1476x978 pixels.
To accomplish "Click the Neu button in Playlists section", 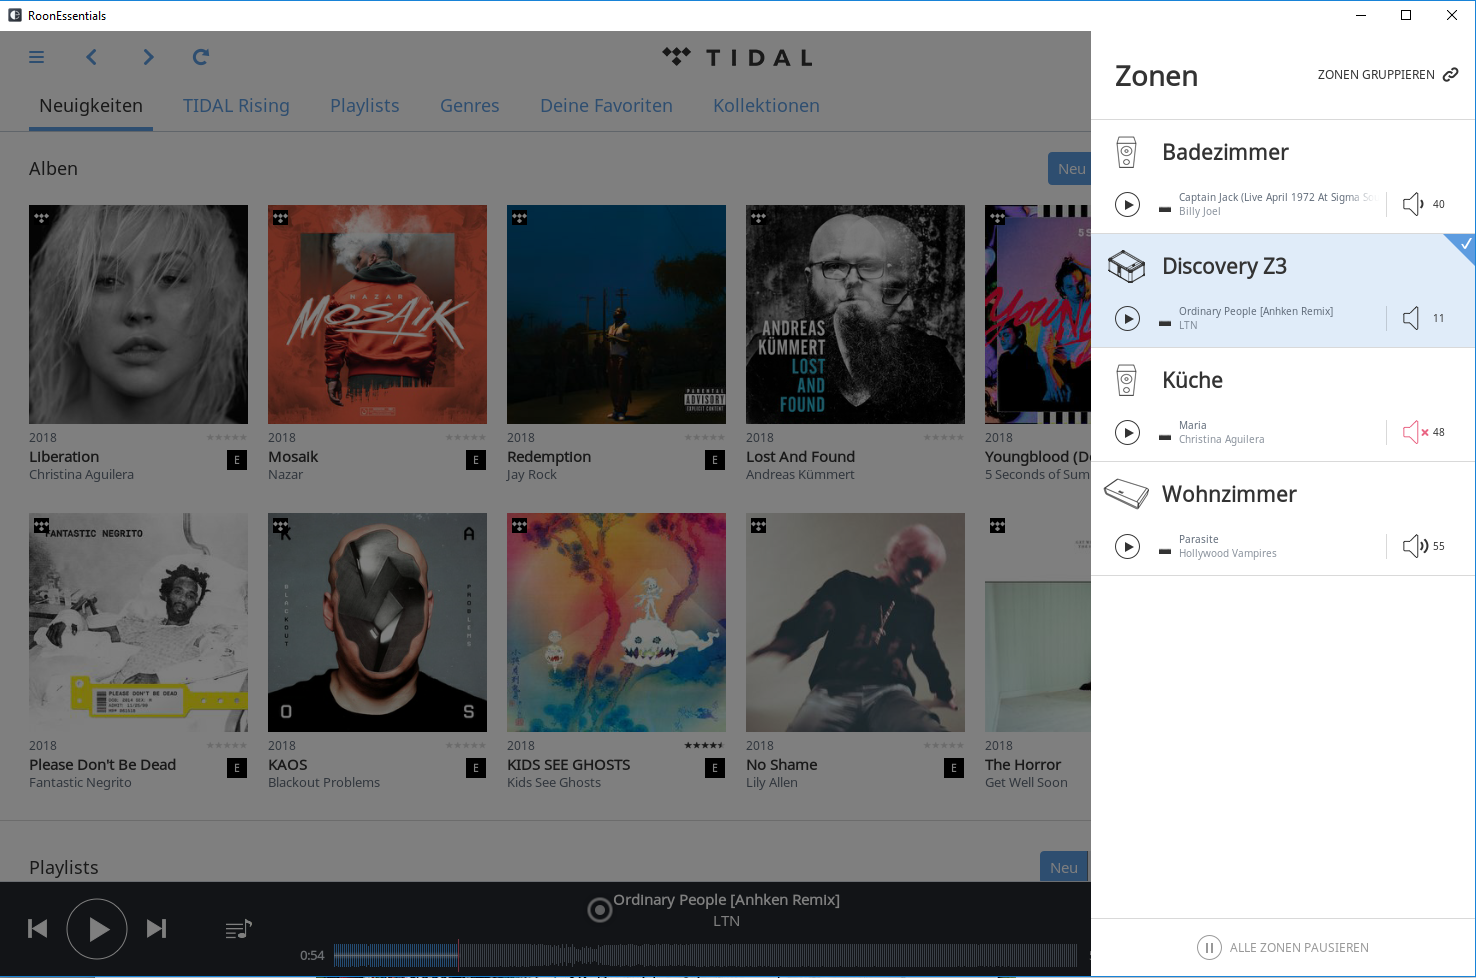I will coord(1064,867).
